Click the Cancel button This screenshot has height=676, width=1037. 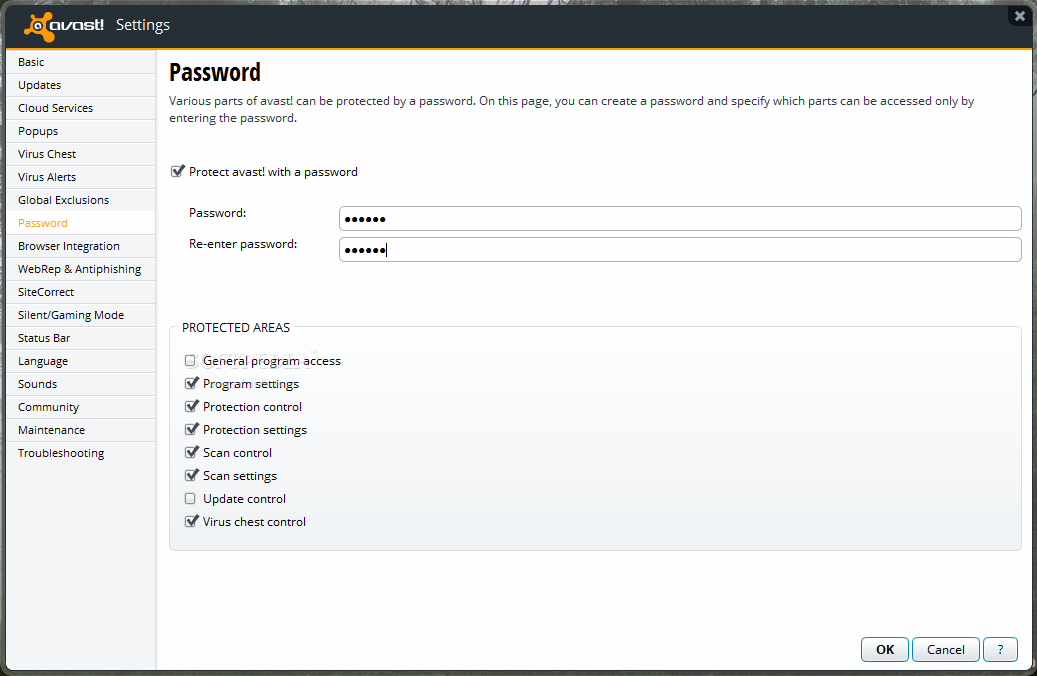tap(946, 650)
